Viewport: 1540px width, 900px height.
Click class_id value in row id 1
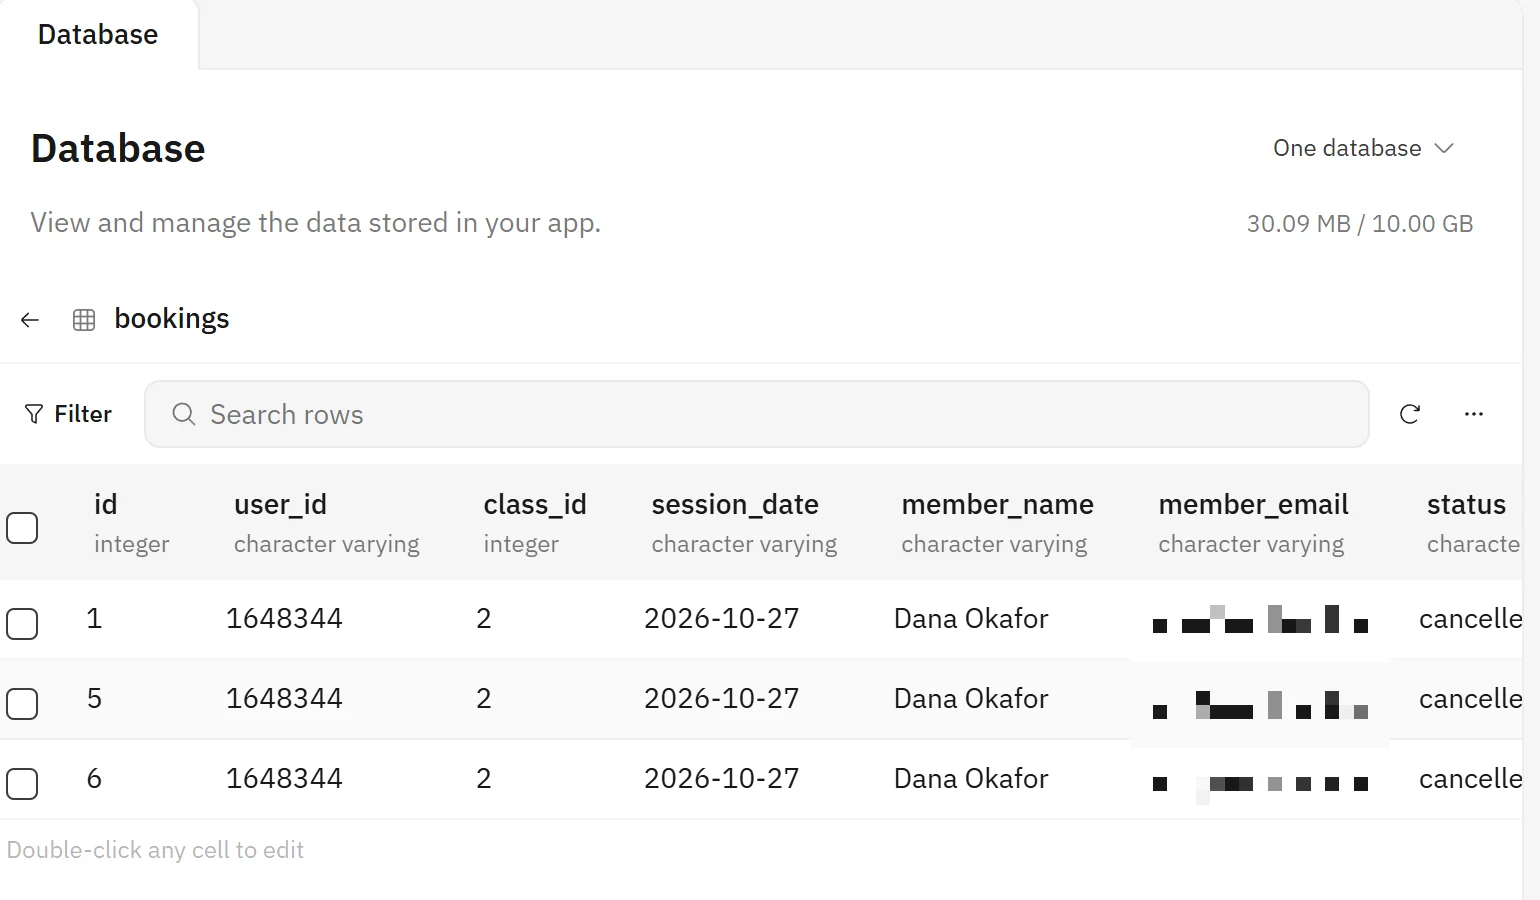[484, 619]
